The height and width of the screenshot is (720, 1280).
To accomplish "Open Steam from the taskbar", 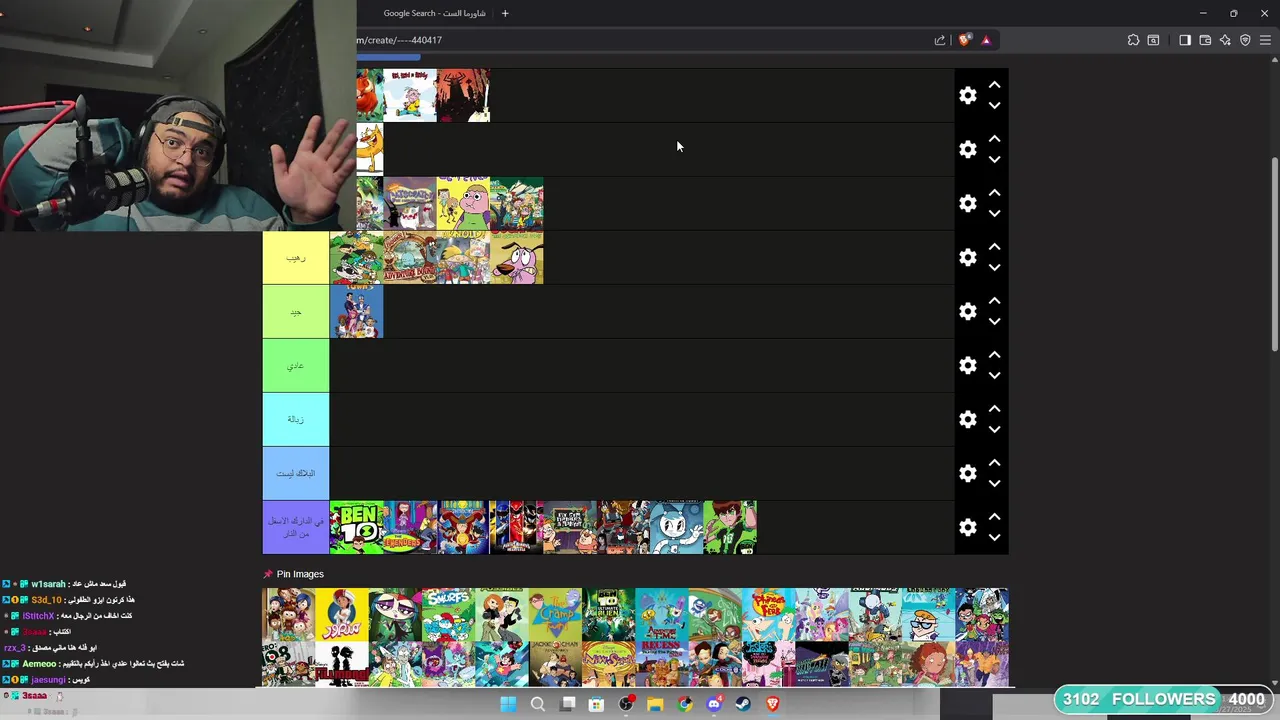I will click(x=743, y=704).
